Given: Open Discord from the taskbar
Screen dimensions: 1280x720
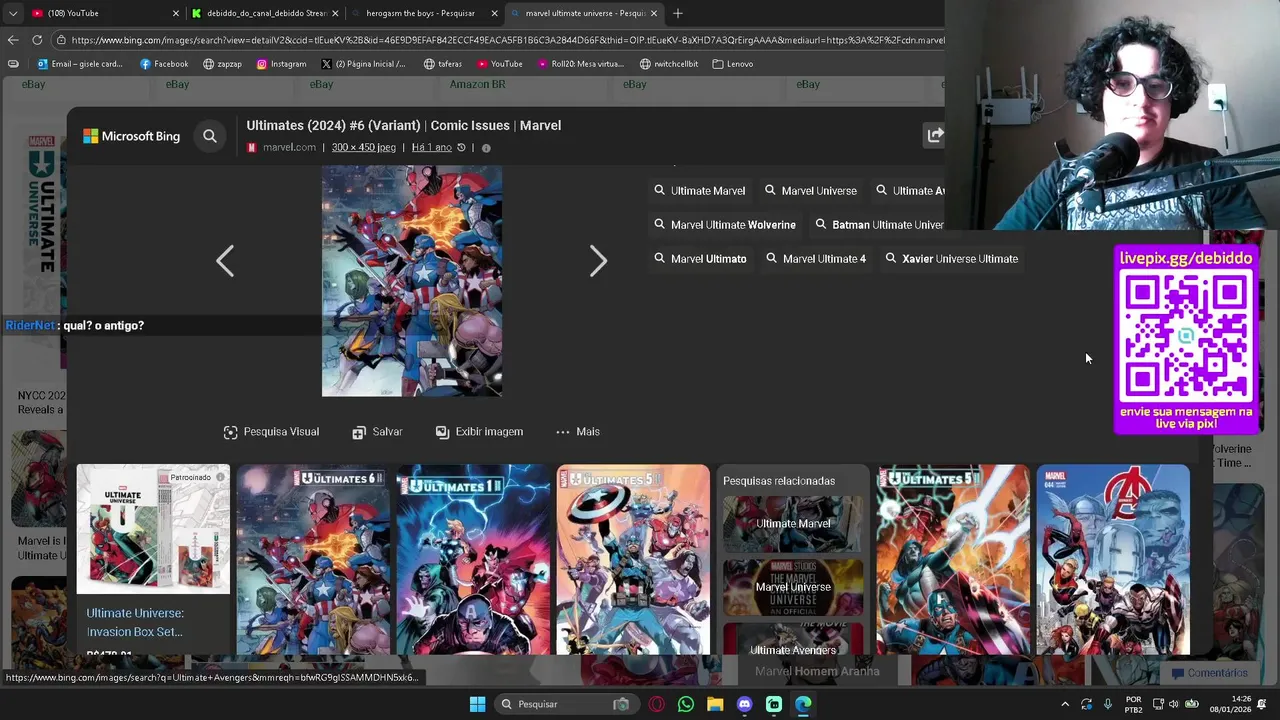Looking at the screenshot, I should (x=744, y=704).
